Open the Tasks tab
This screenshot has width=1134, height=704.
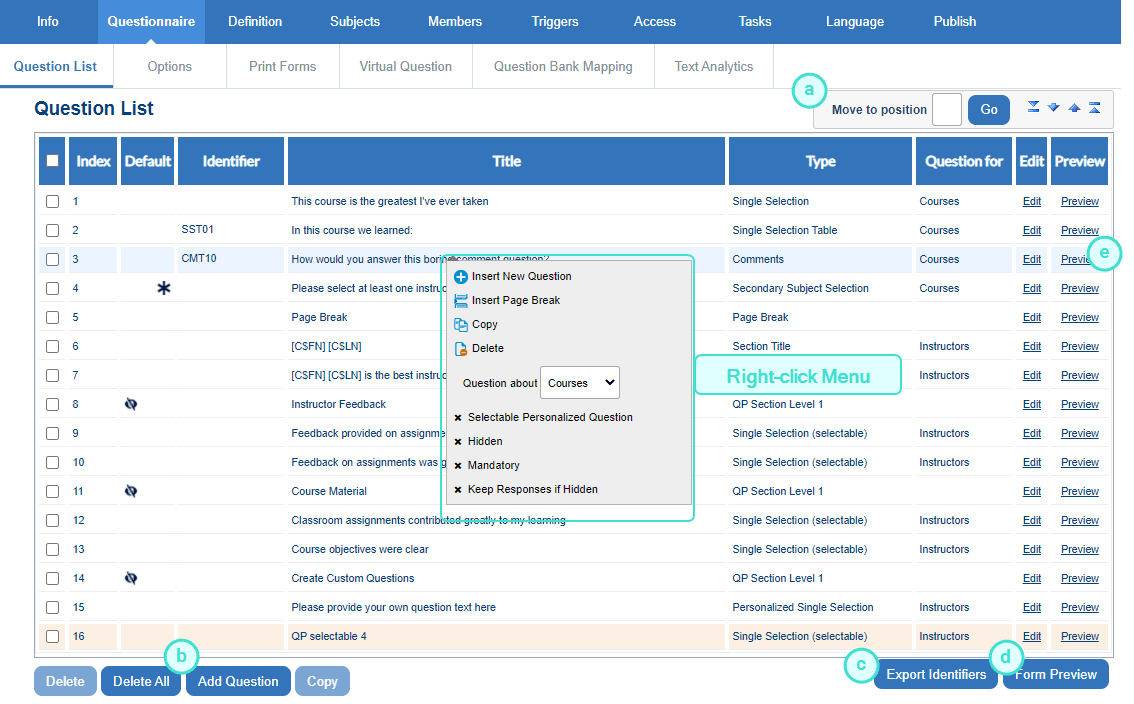pos(755,22)
